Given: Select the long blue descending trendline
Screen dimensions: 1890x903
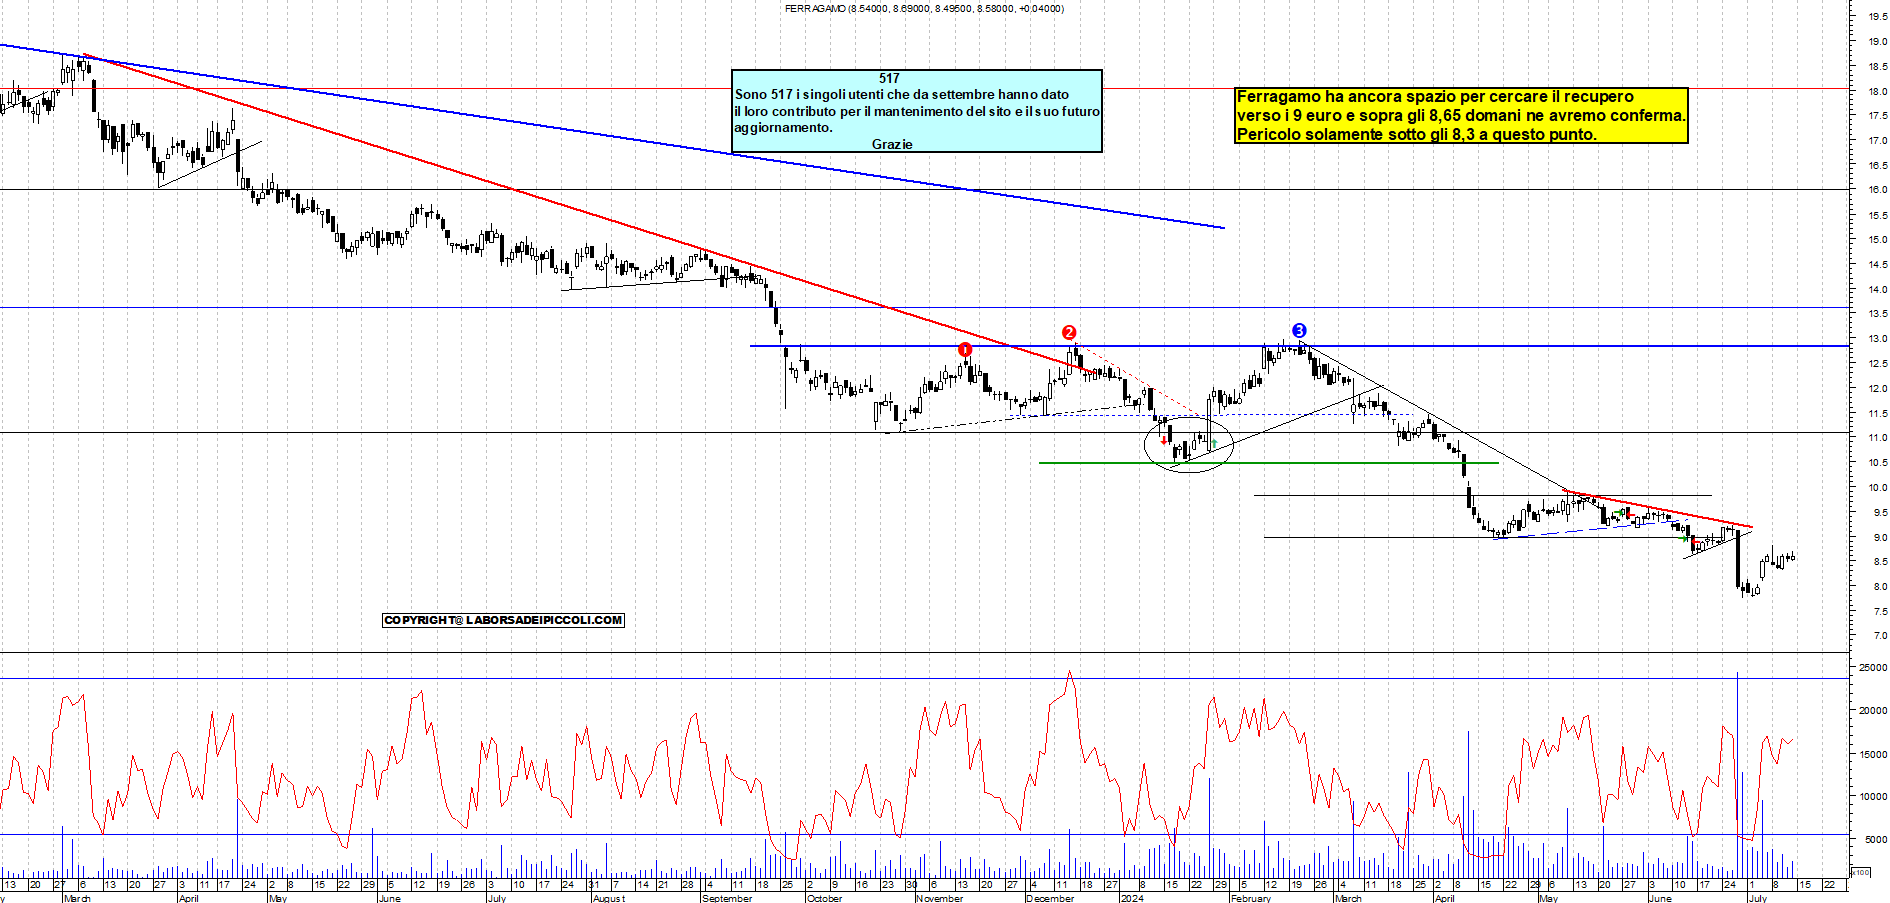Looking at the screenshot, I should [x=612, y=137].
